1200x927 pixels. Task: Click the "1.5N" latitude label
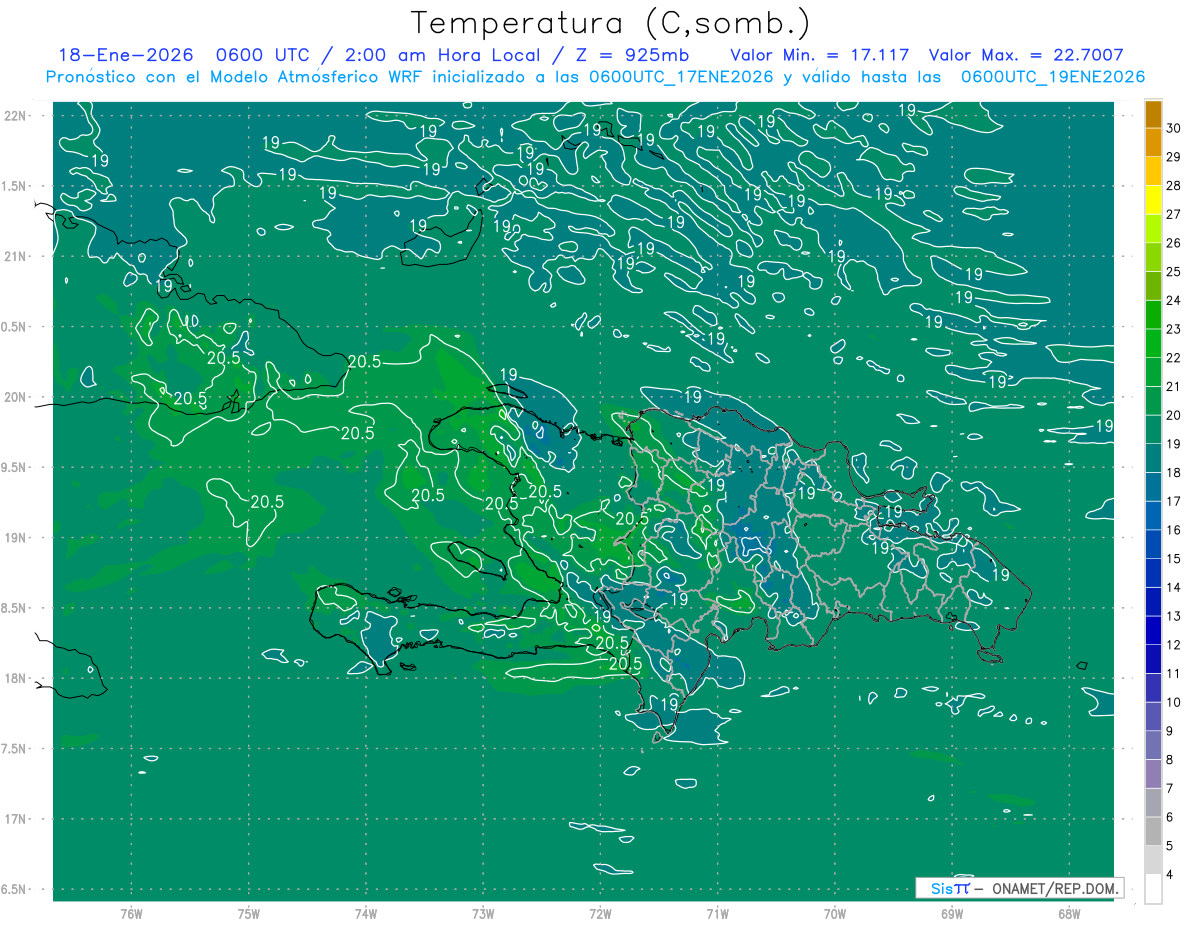tap(15, 186)
